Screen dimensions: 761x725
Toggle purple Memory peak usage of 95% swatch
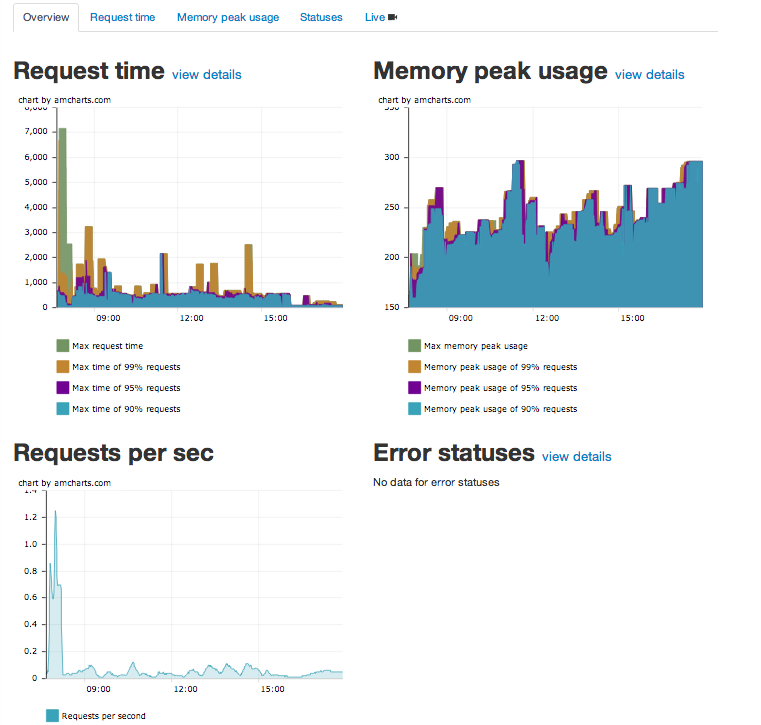[x=414, y=387]
